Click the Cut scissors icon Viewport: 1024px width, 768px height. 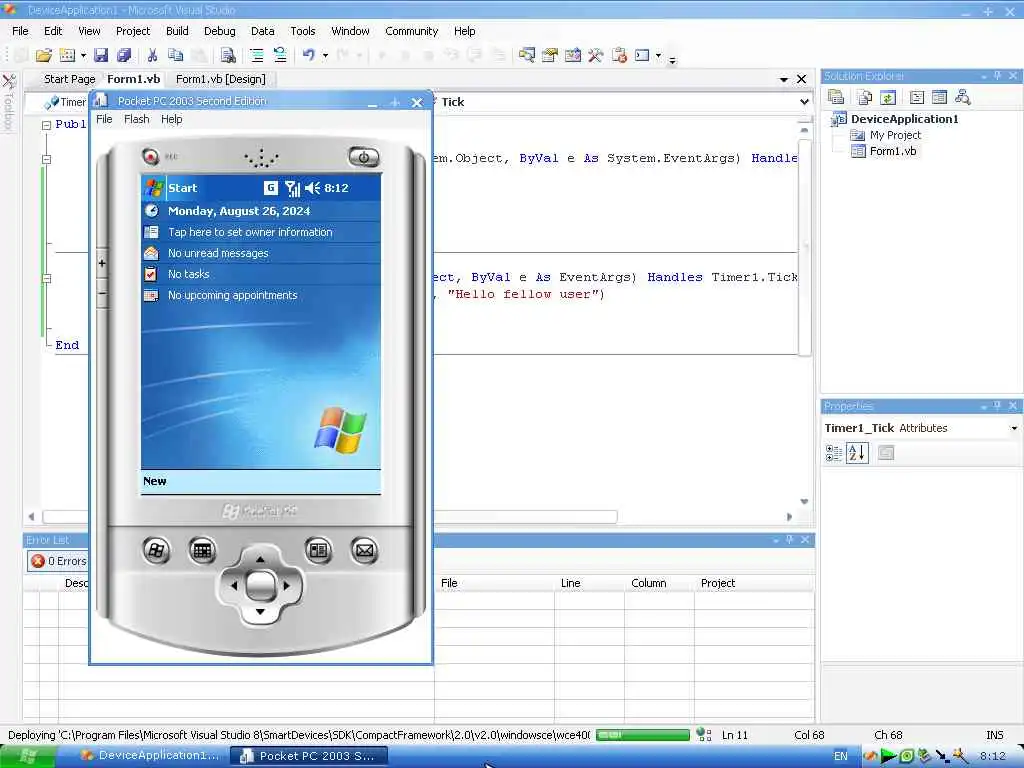152,56
